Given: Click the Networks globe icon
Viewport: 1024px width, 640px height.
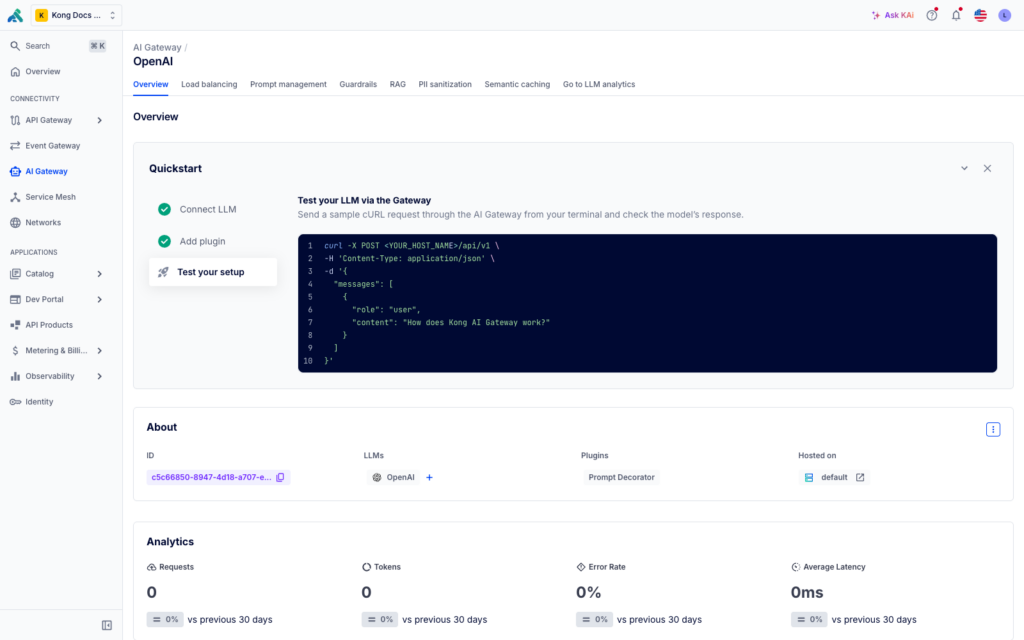Looking at the screenshot, I should 15,223.
